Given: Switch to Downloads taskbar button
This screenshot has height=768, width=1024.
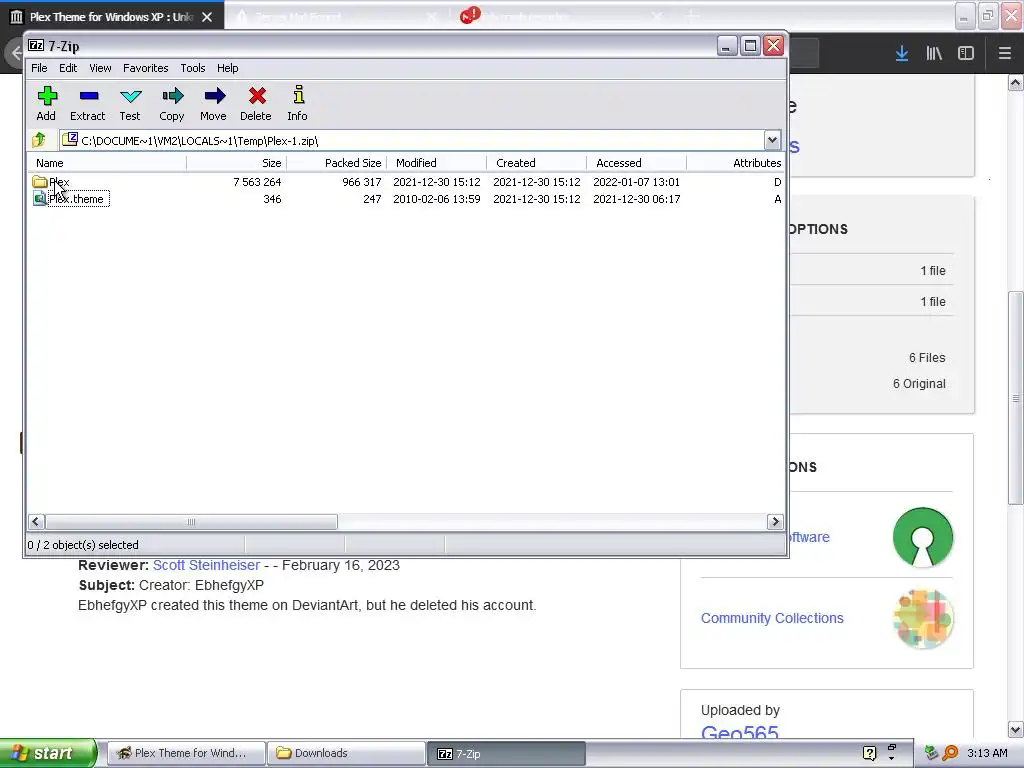Looking at the screenshot, I should tap(346, 754).
